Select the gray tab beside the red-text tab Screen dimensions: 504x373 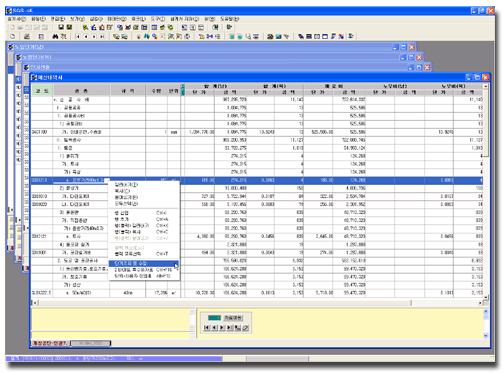(x=91, y=343)
